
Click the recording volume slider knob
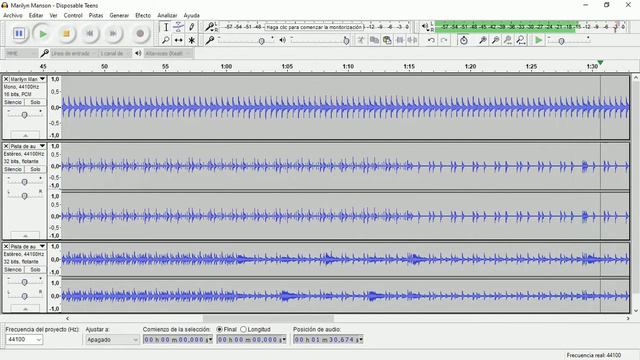(x=262, y=41)
